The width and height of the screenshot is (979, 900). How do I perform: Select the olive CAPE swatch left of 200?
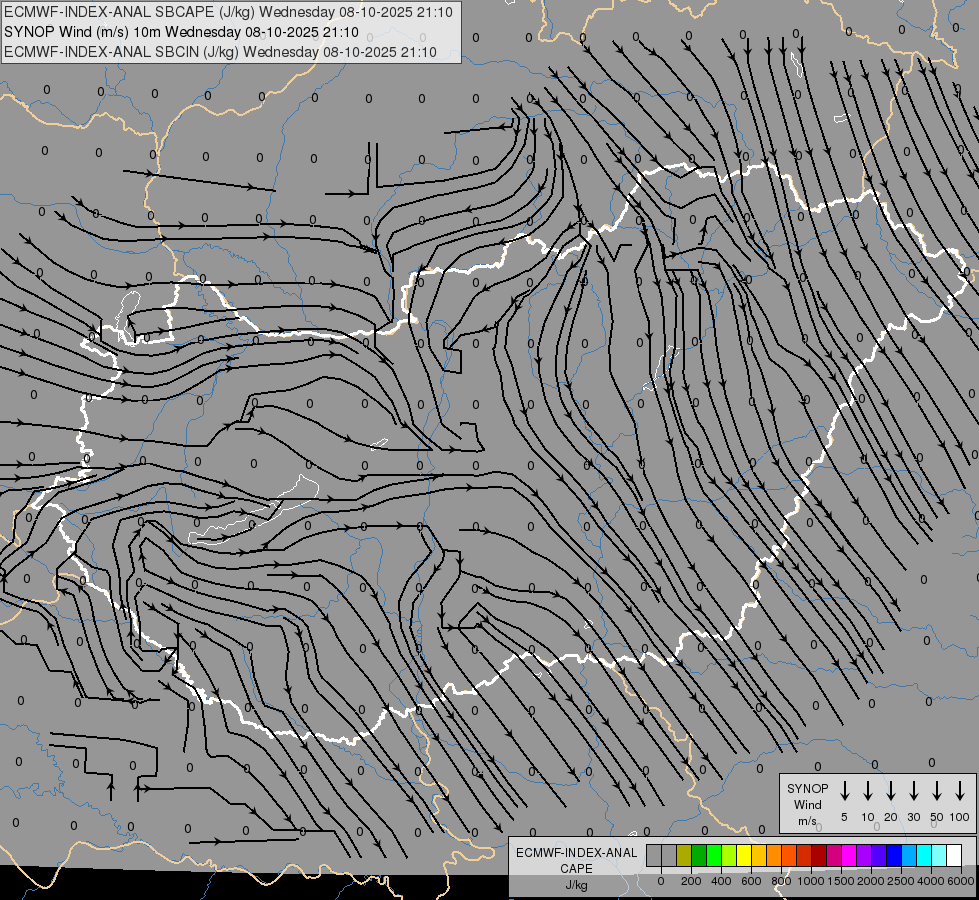pyautogui.click(x=684, y=856)
